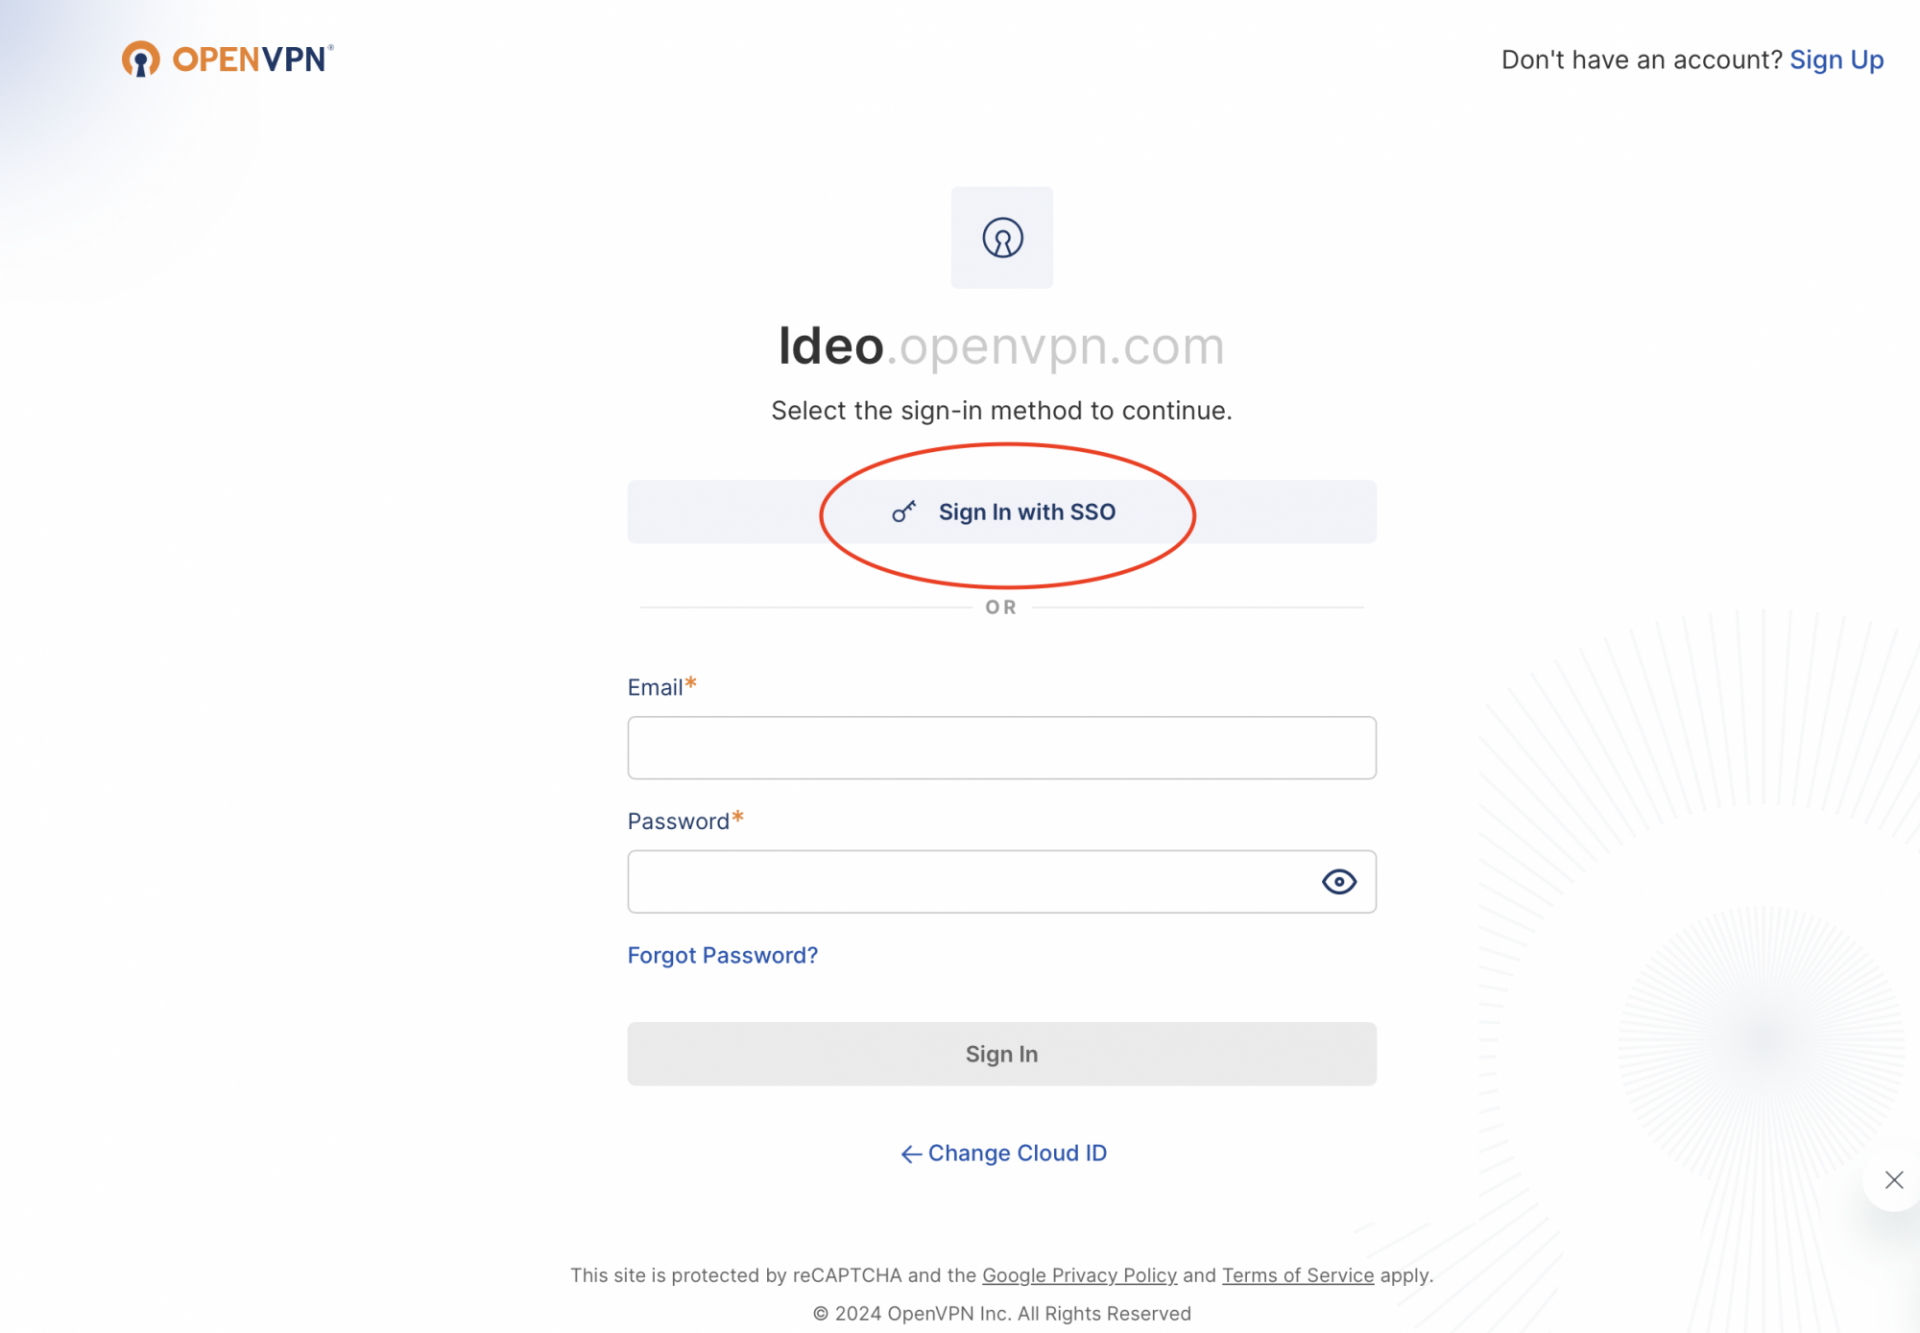Focus the Email input field
1920x1333 pixels.
[1002, 748]
